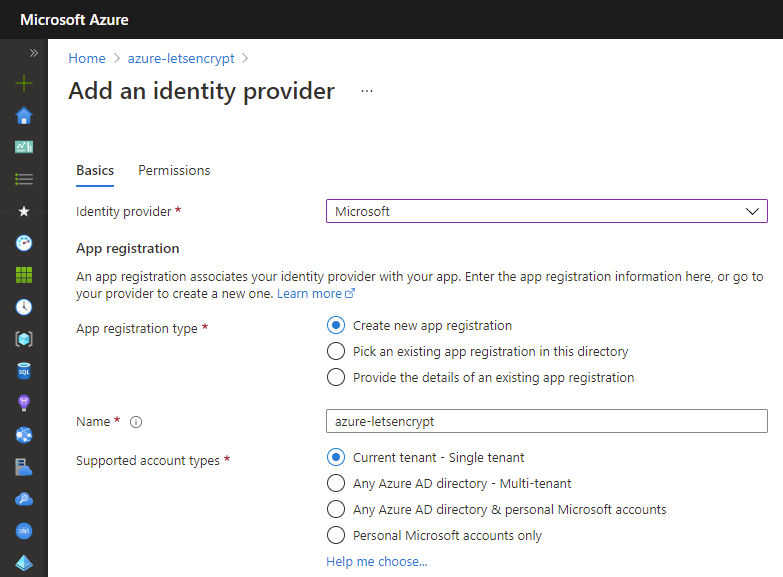Open the Dashboard chart icon in sidebar

[x=23, y=147]
